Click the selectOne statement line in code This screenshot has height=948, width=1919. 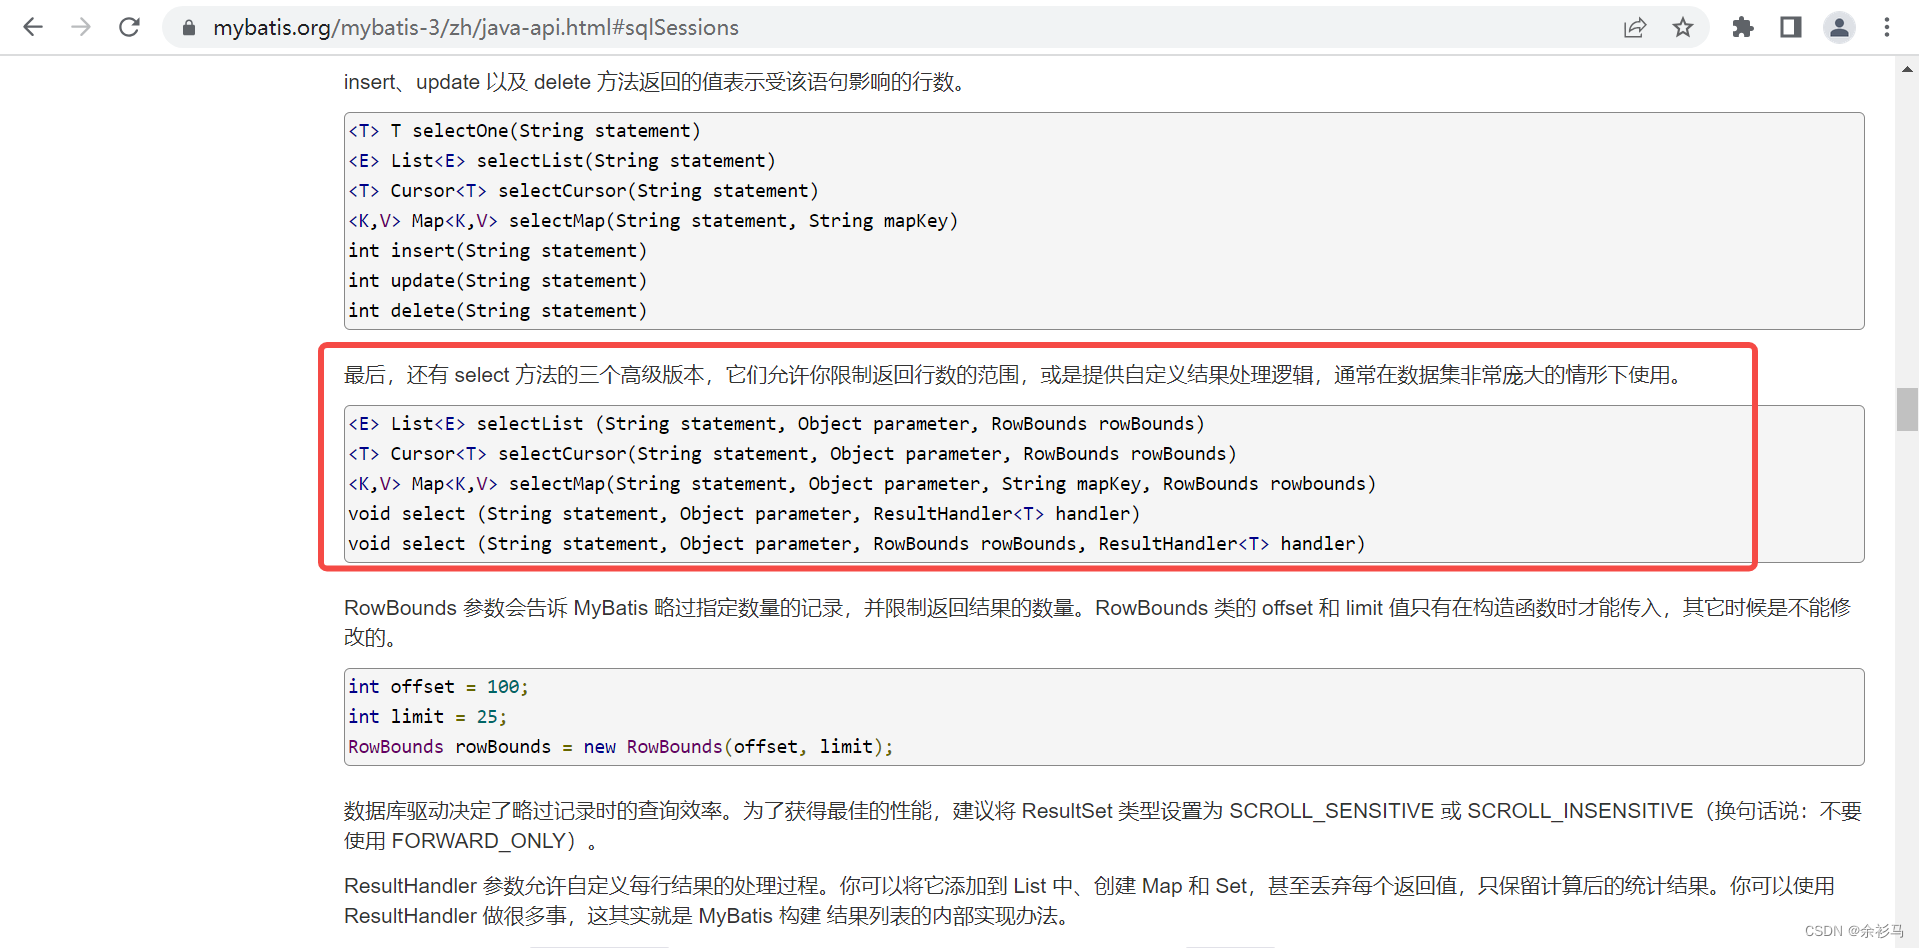[x=524, y=130]
